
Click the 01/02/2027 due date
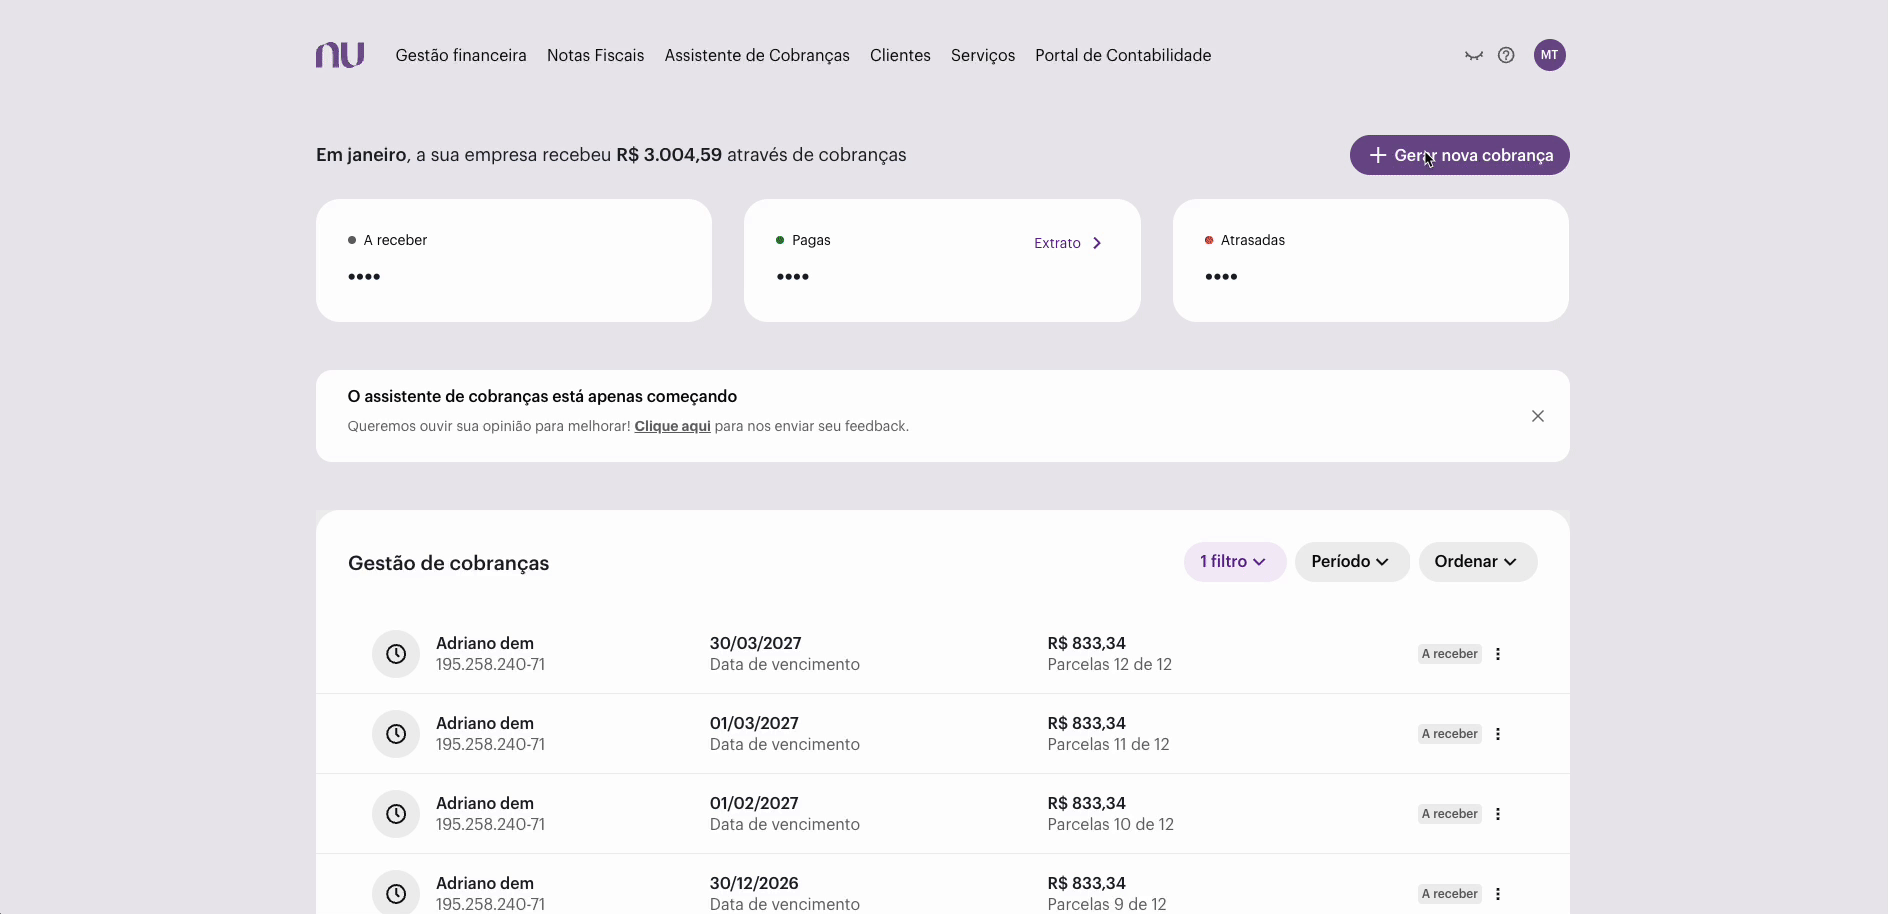(x=755, y=803)
